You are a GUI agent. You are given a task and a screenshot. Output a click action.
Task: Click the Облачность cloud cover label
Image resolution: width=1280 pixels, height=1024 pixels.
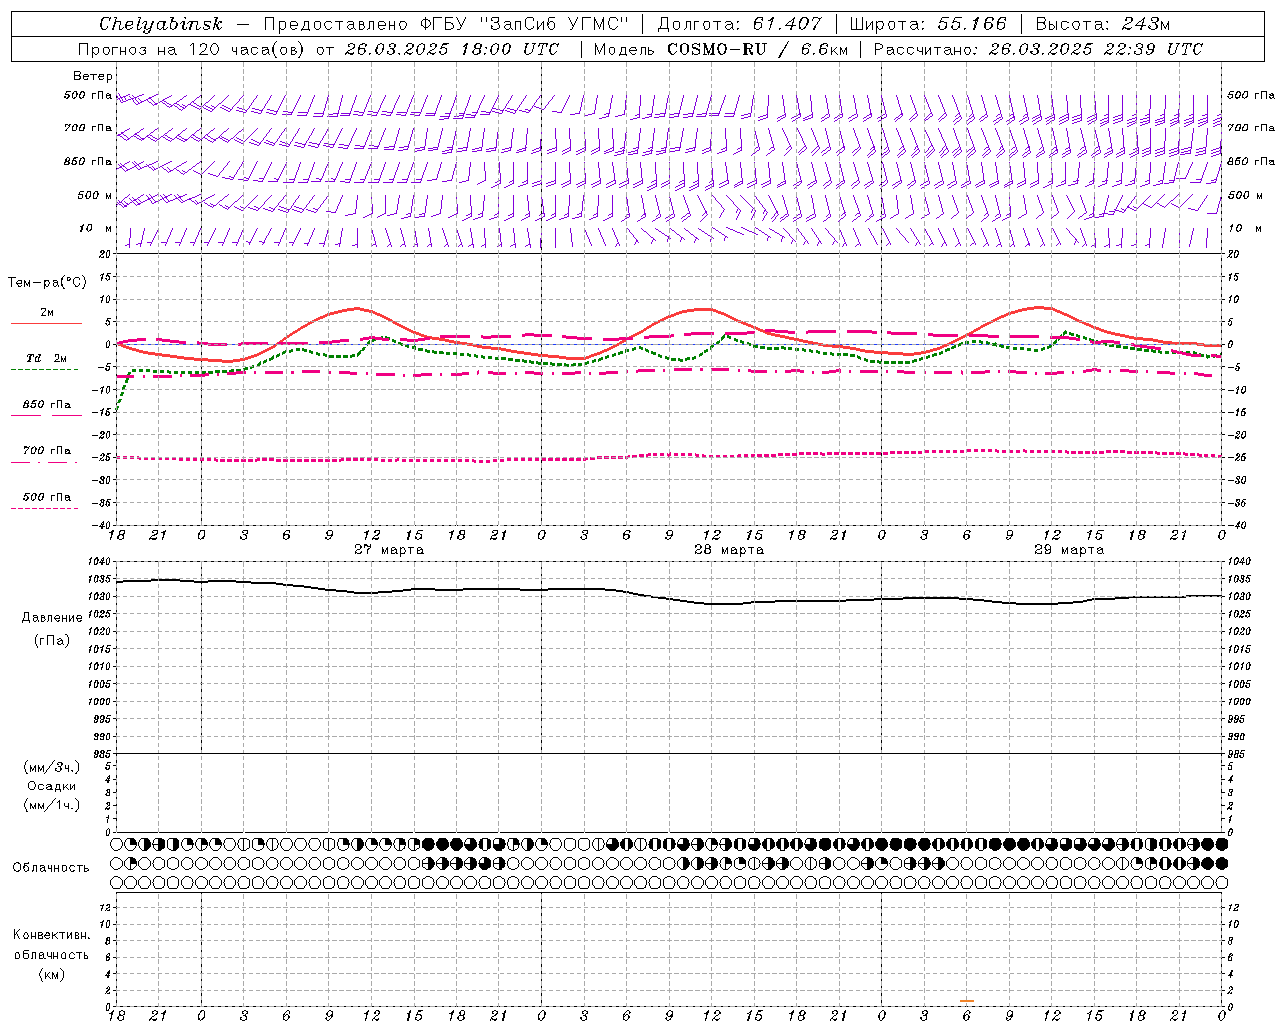[x=51, y=868]
